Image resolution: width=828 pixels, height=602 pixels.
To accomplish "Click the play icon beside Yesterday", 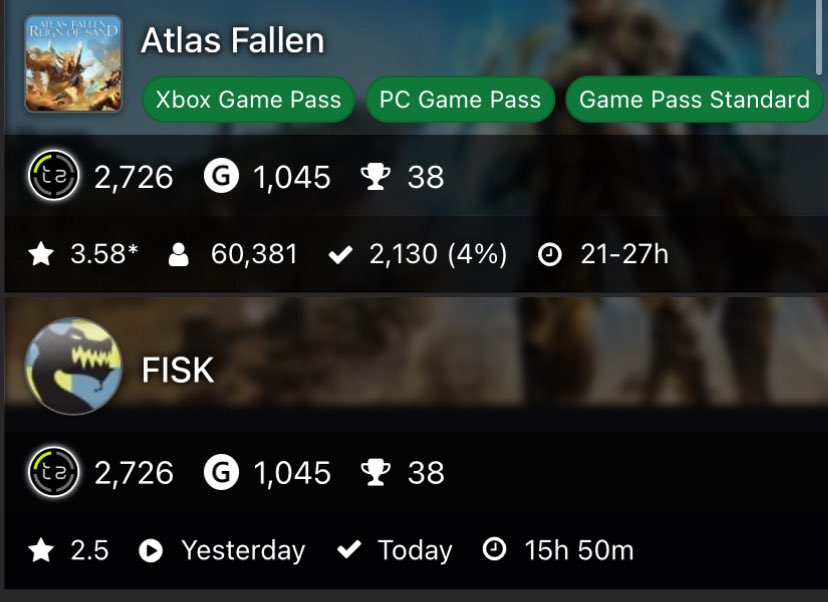I will 150,551.
